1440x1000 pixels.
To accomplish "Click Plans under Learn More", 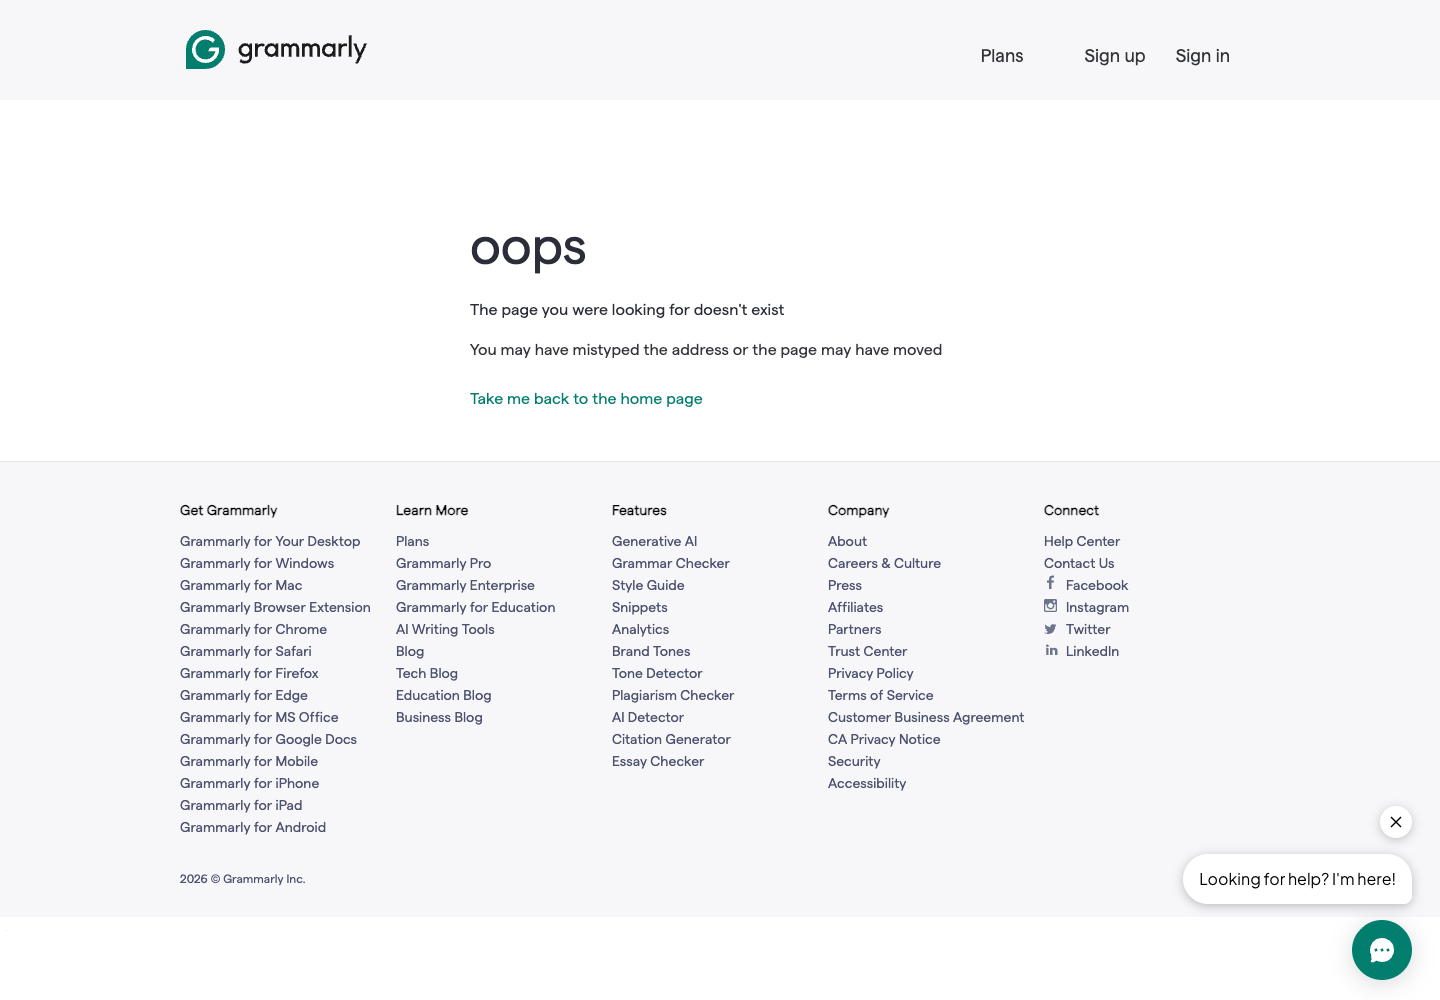I will tap(412, 541).
